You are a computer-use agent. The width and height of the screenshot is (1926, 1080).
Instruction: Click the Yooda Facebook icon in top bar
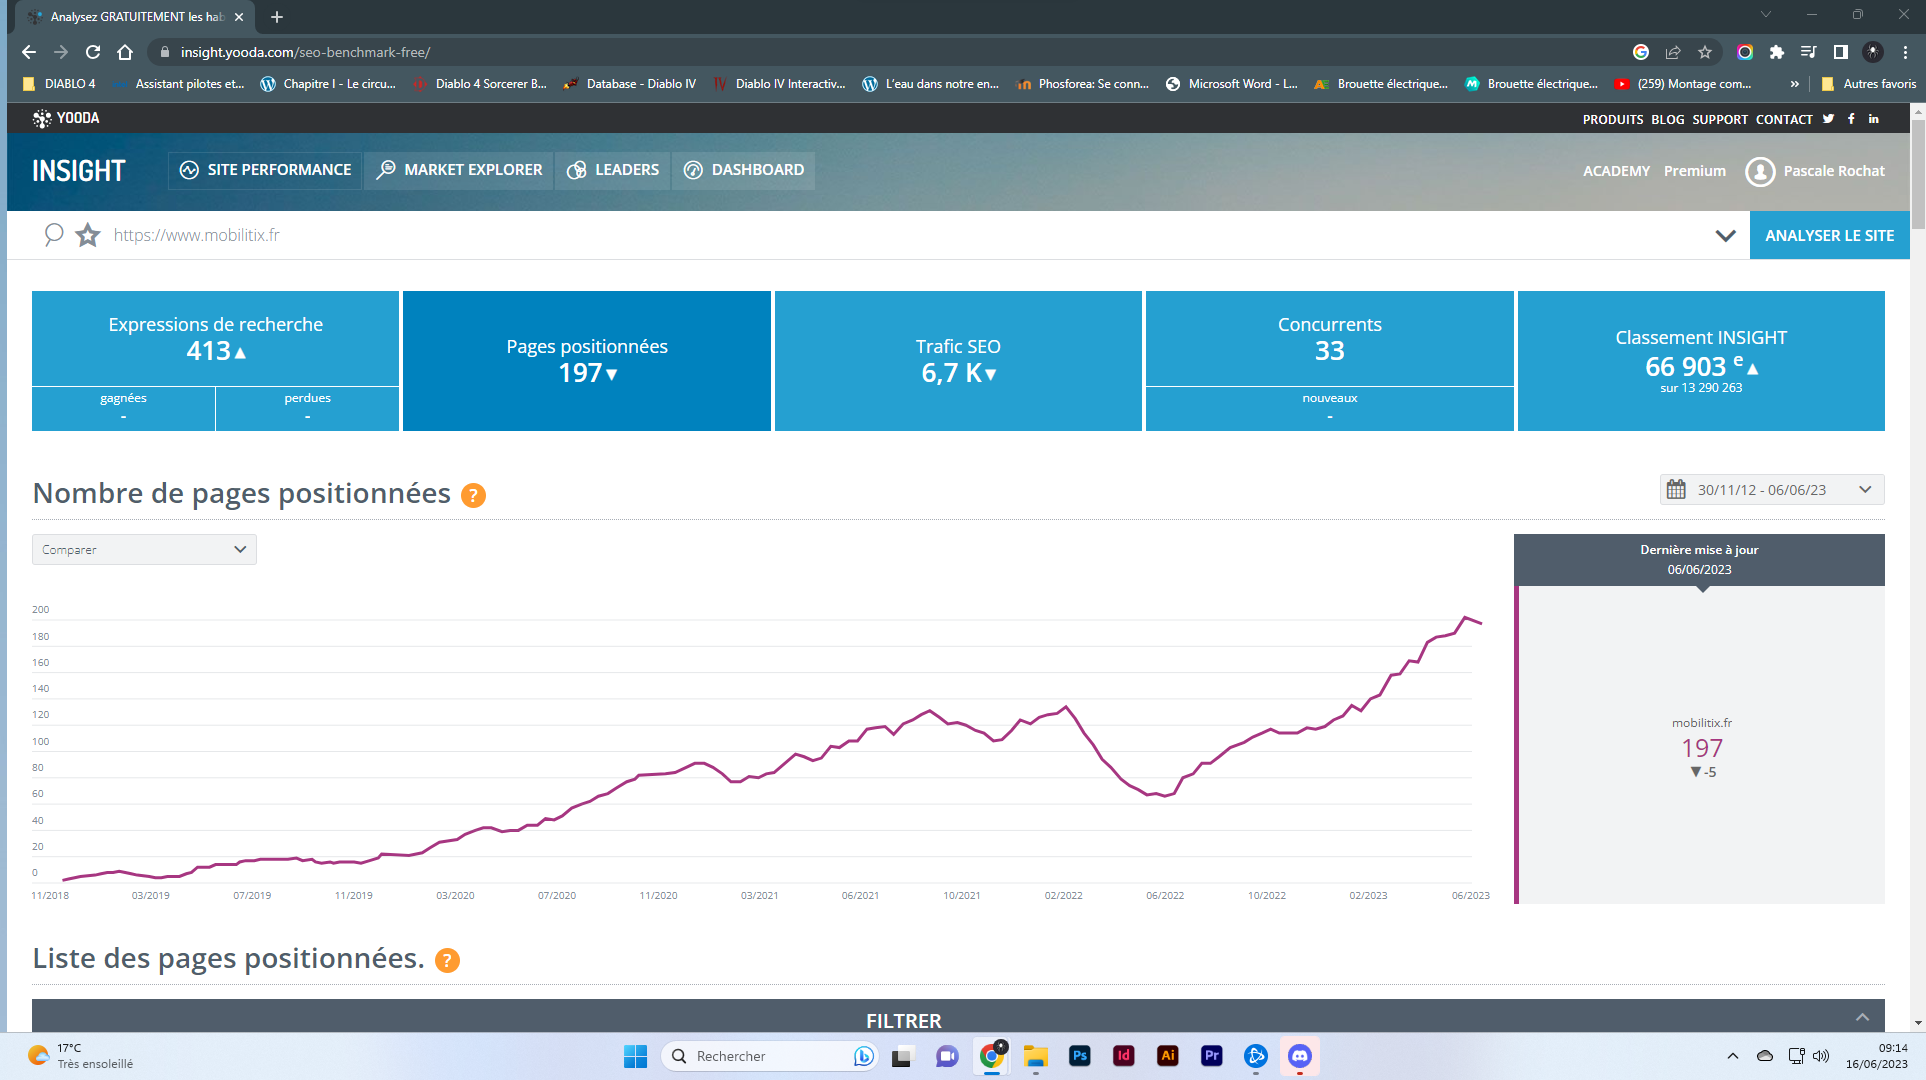coord(1851,119)
